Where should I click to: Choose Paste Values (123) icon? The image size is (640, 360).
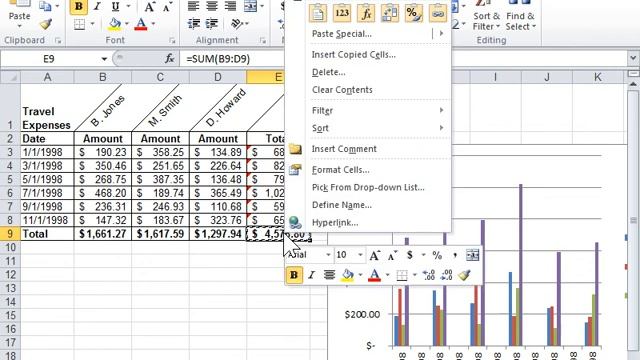[x=342, y=13]
